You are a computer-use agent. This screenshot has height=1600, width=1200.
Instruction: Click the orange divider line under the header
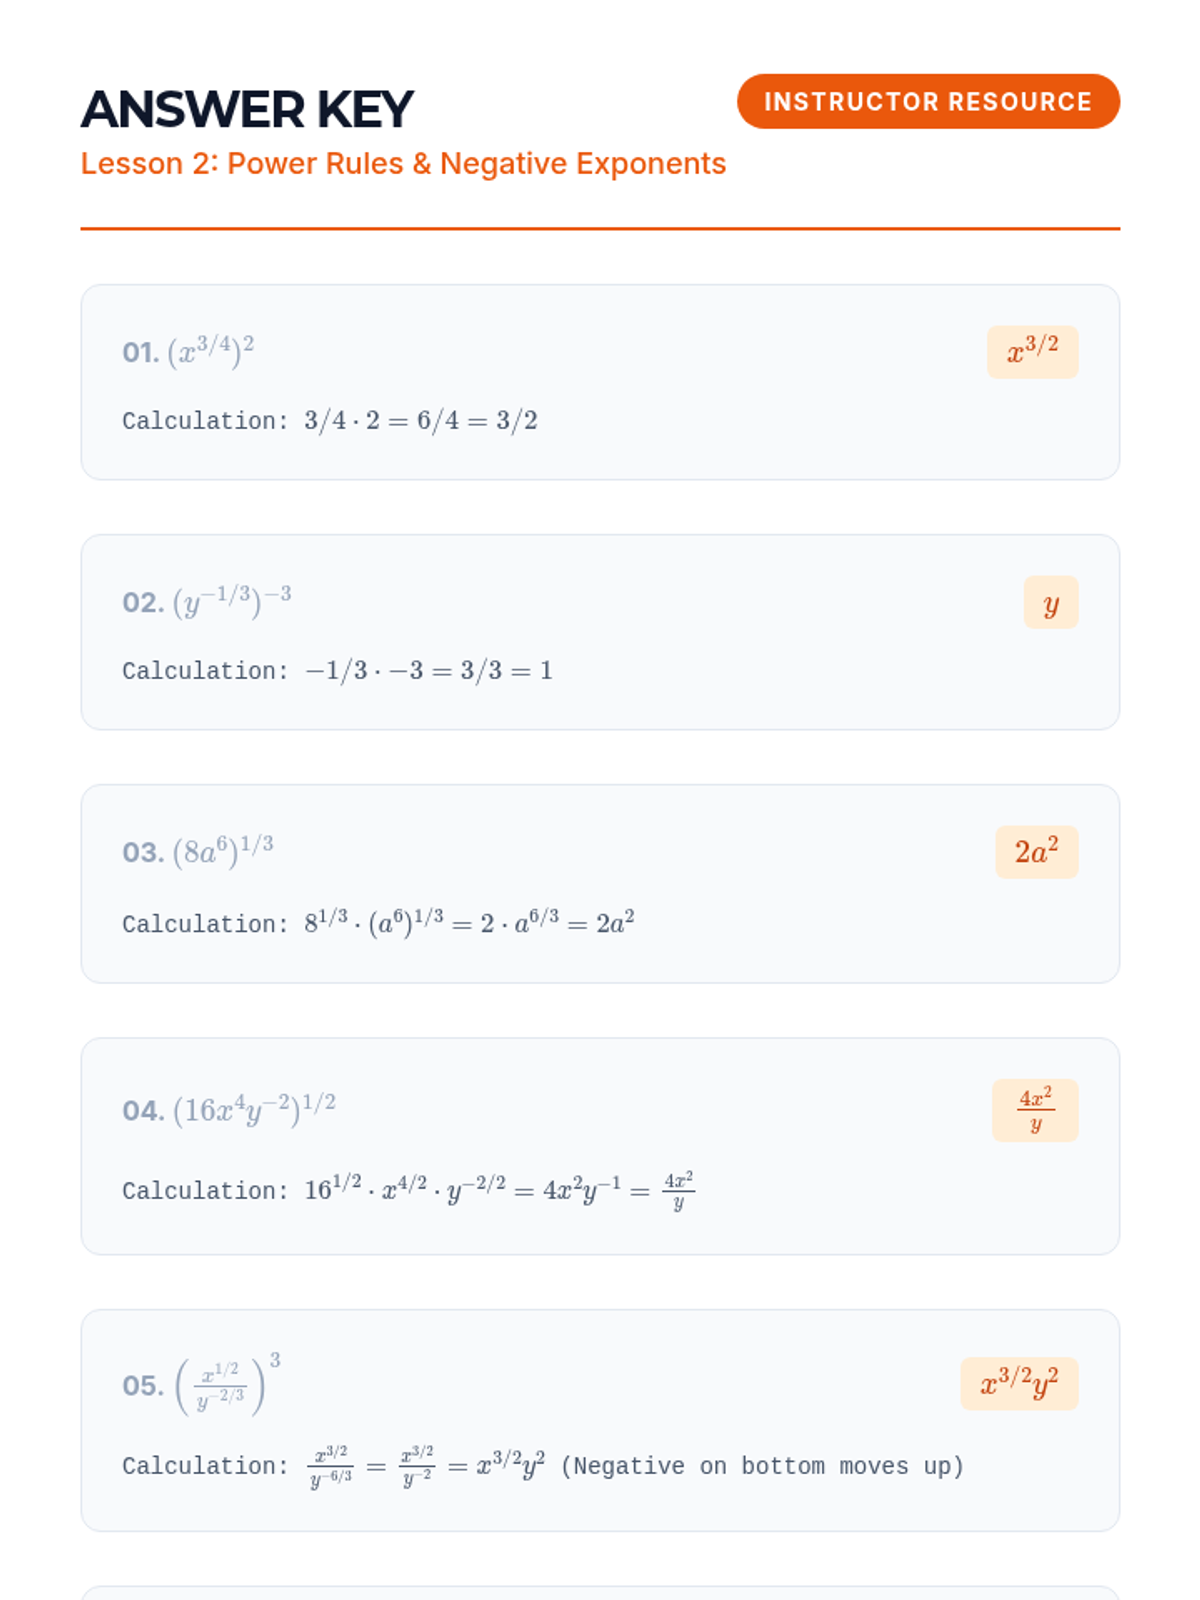pos(600,229)
